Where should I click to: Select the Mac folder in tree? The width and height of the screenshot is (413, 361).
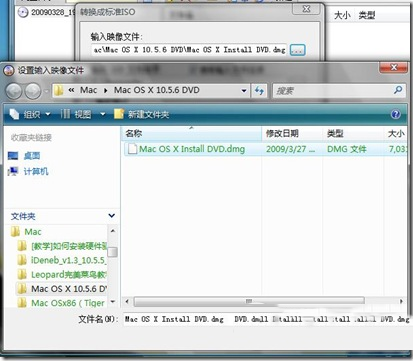point(33,232)
